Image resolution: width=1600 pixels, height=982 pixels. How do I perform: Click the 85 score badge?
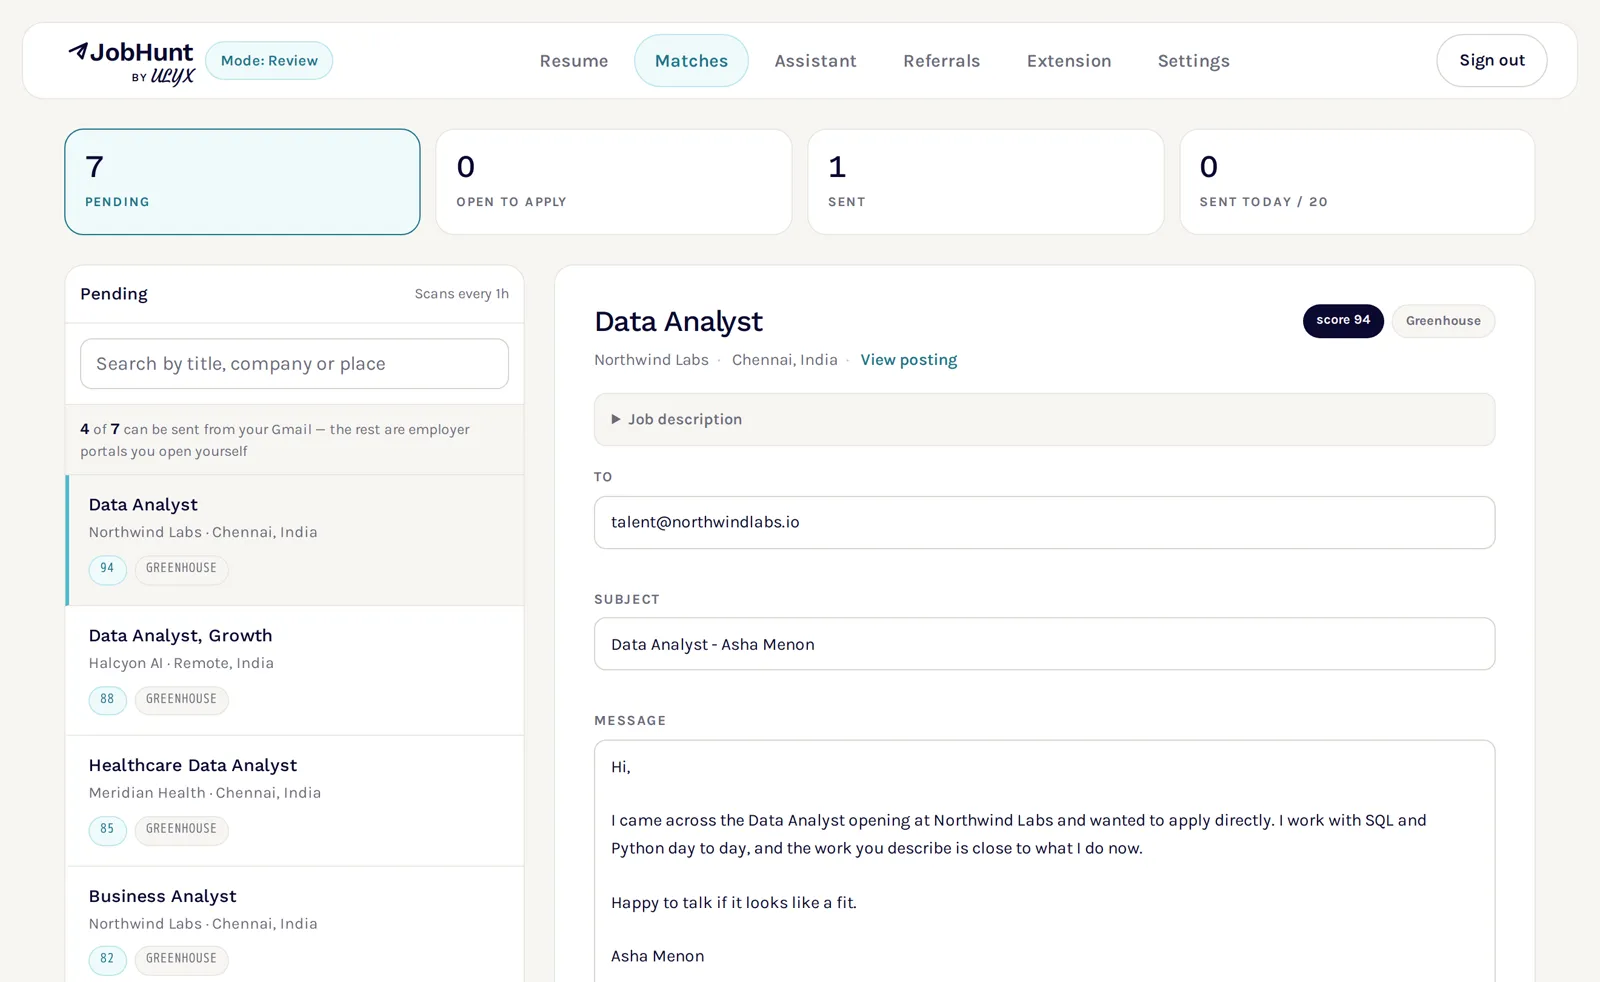(x=107, y=830)
